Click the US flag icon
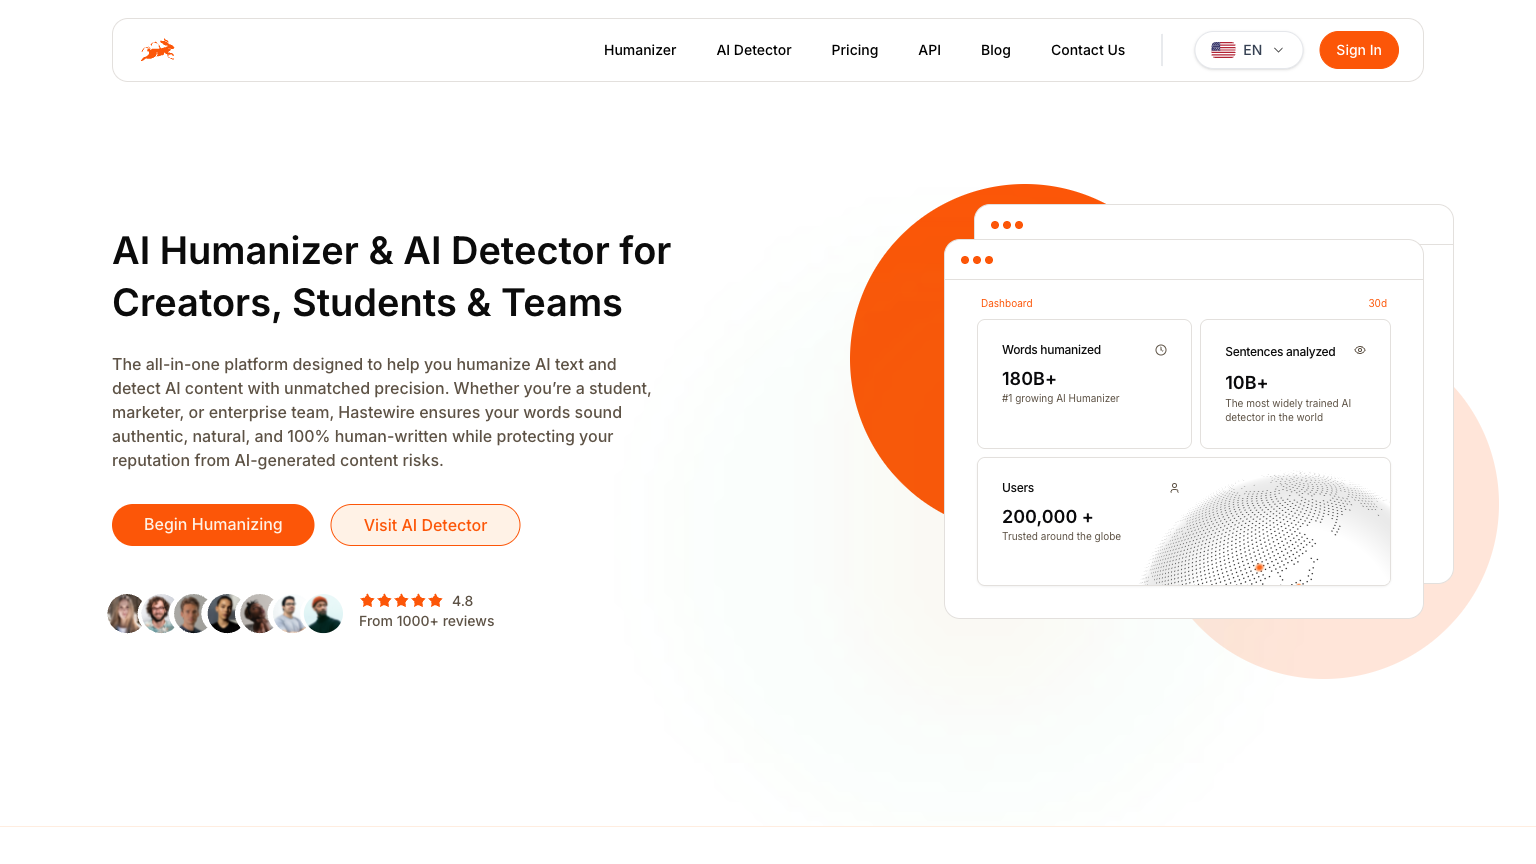This screenshot has height=864, width=1536. point(1223,50)
